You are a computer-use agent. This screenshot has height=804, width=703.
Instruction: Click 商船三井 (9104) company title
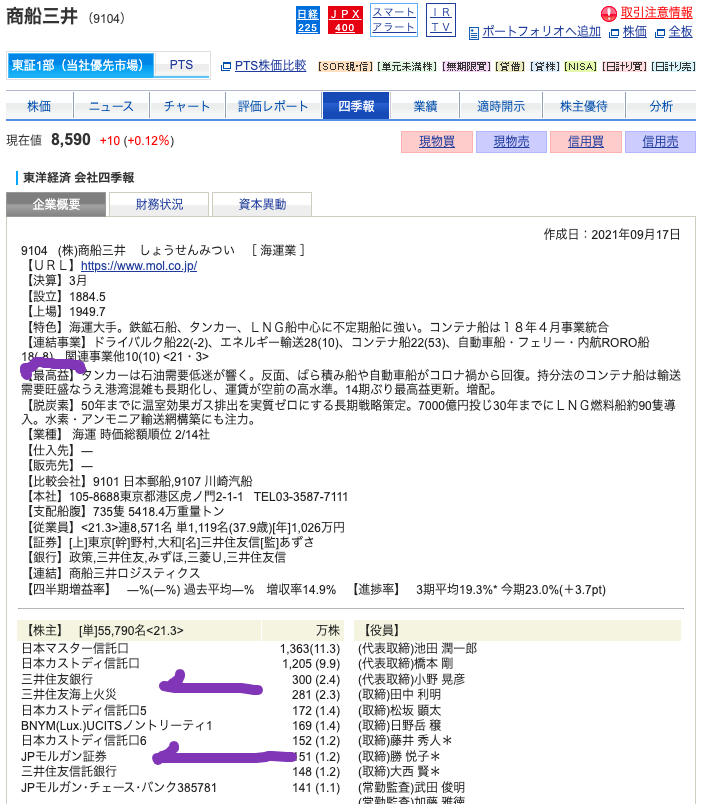point(66,17)
